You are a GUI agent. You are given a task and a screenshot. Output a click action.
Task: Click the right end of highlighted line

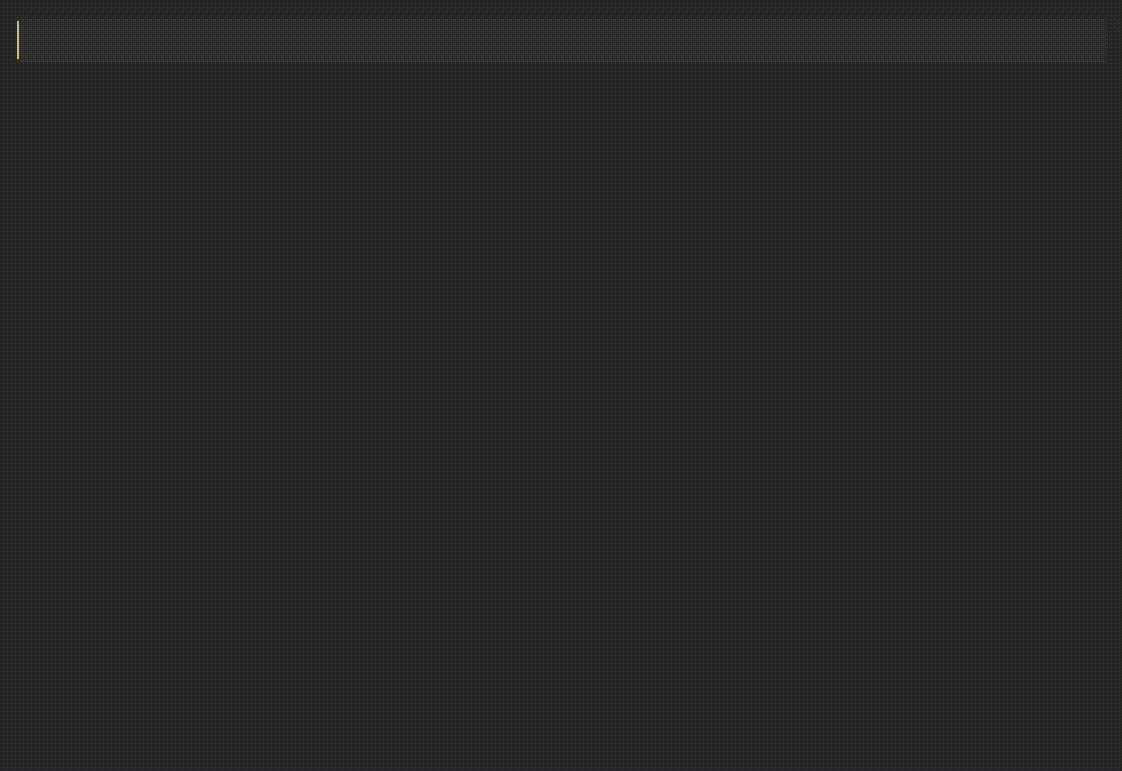point(1098,40)
